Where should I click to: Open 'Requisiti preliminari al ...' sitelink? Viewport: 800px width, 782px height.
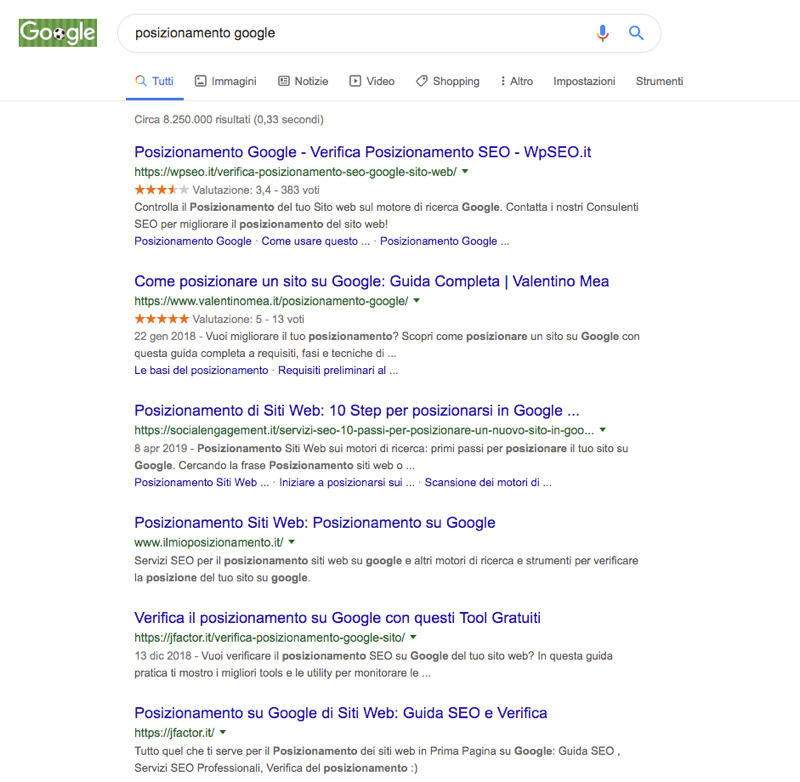coord(338,370)
